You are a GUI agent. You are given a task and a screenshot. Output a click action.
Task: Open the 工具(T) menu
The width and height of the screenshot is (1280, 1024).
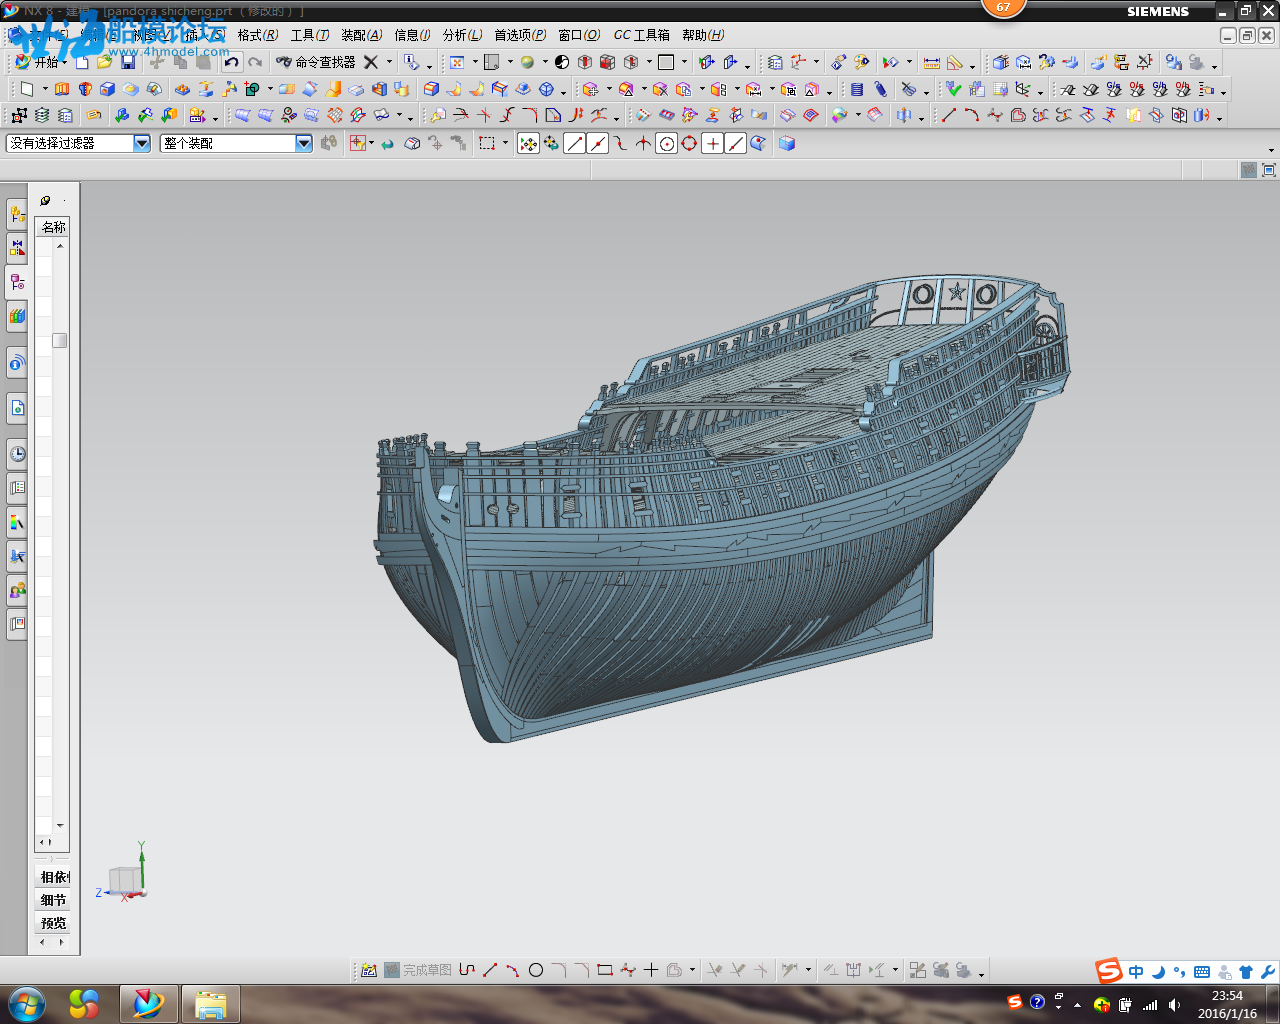click(310, 35)
